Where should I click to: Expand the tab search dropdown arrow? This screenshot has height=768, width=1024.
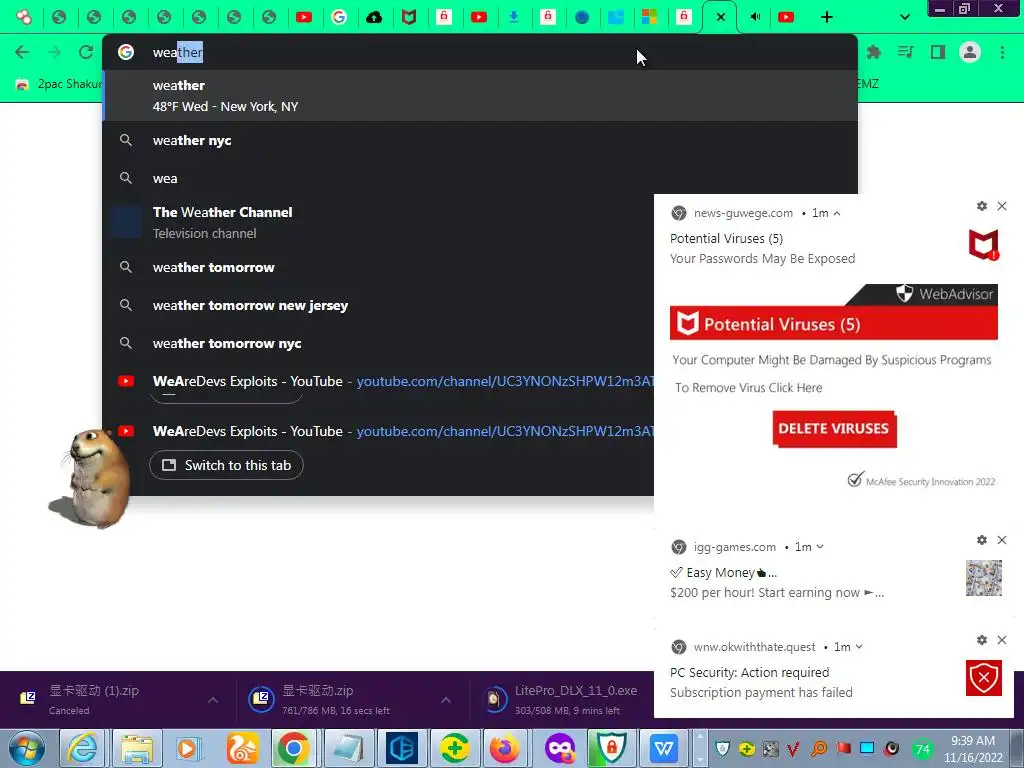click(x=904, y=17)
